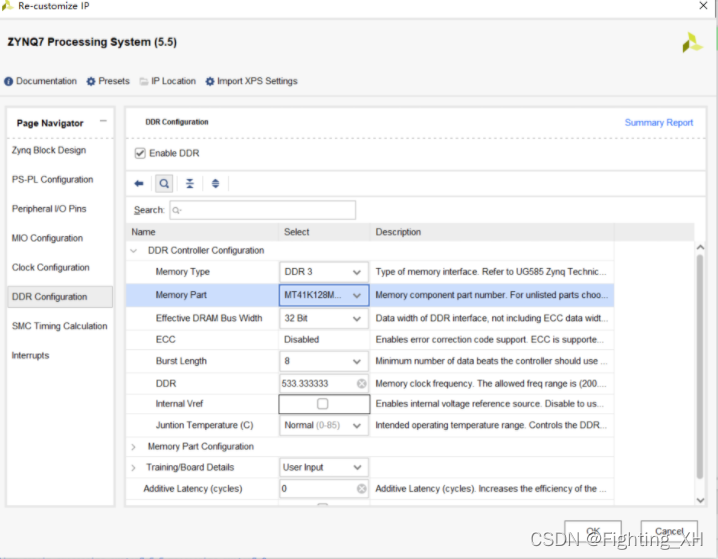Click Import XPS Settings gear icon
Viewport: 718px width, 559px height.
click(210, 81)
